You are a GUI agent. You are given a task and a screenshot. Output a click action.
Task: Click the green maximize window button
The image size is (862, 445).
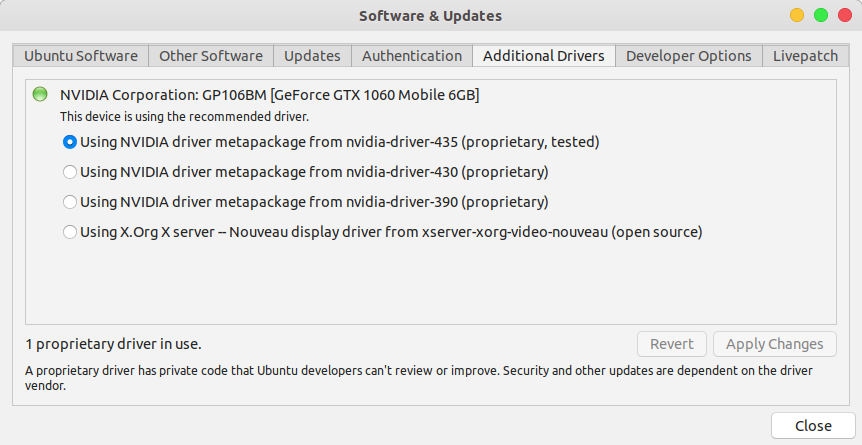pyautogui.click(x=821, y=15)
